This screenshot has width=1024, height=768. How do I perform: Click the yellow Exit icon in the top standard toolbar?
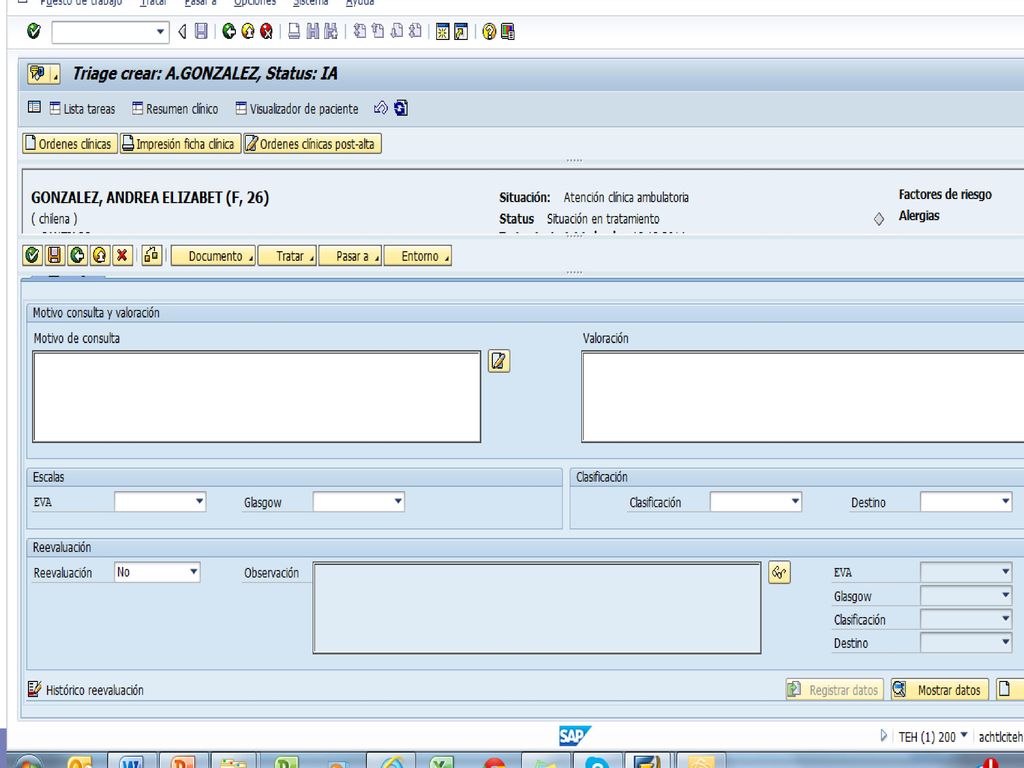pos(248,31)
